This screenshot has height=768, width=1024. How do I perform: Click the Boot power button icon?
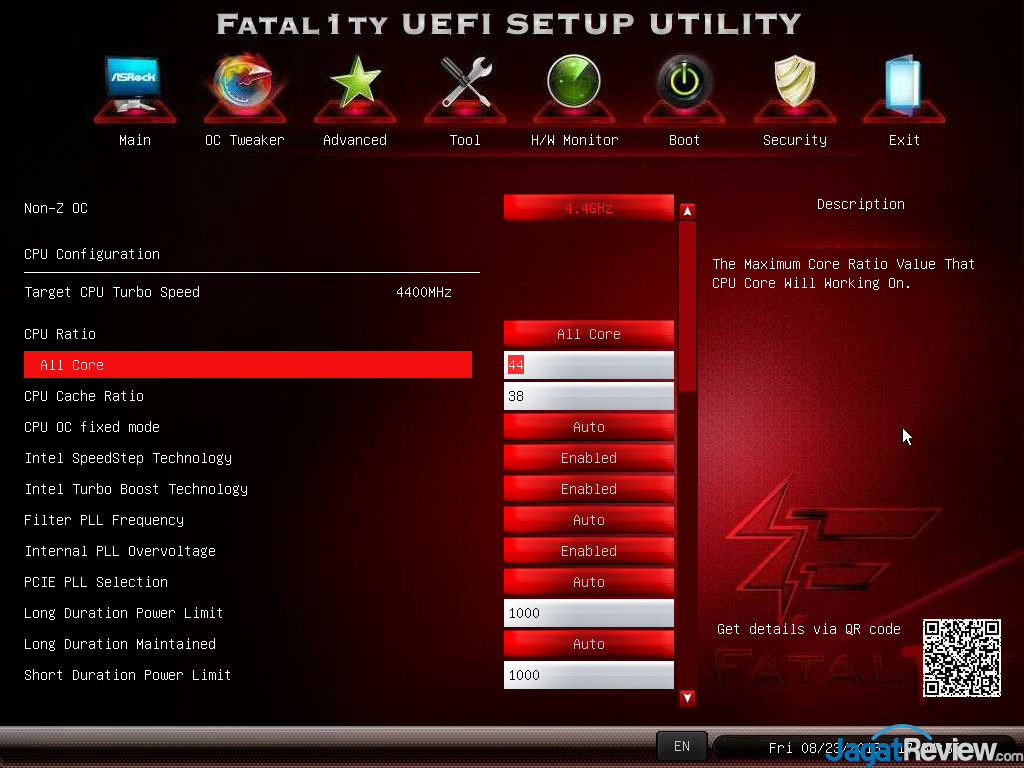[684, 86]
